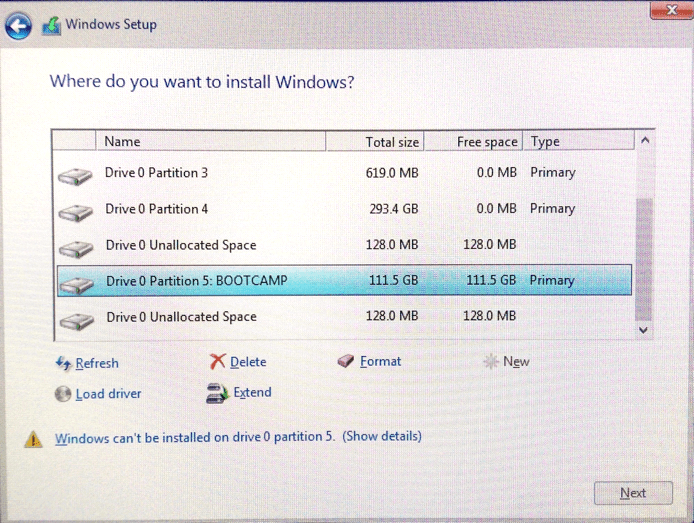This screenshot has height=523, width=694.
Task: Sort by the Type column header
Action: (578, 142)
